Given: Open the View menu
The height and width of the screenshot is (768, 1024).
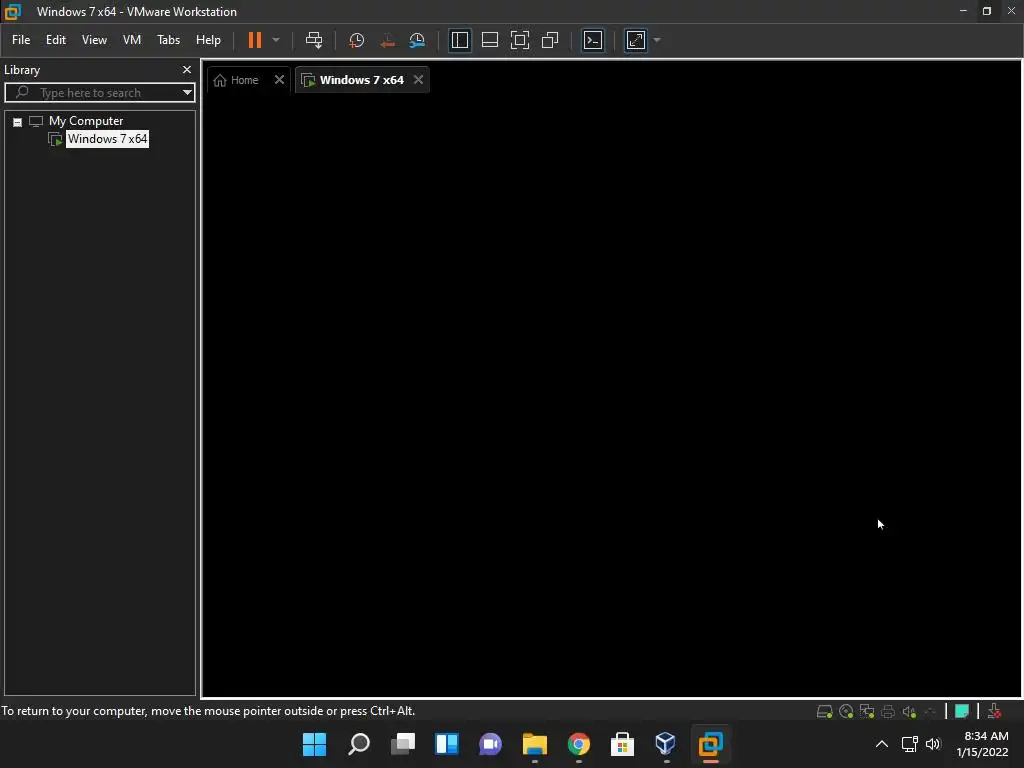Looking at the screenshot, I should pos(94,40).
